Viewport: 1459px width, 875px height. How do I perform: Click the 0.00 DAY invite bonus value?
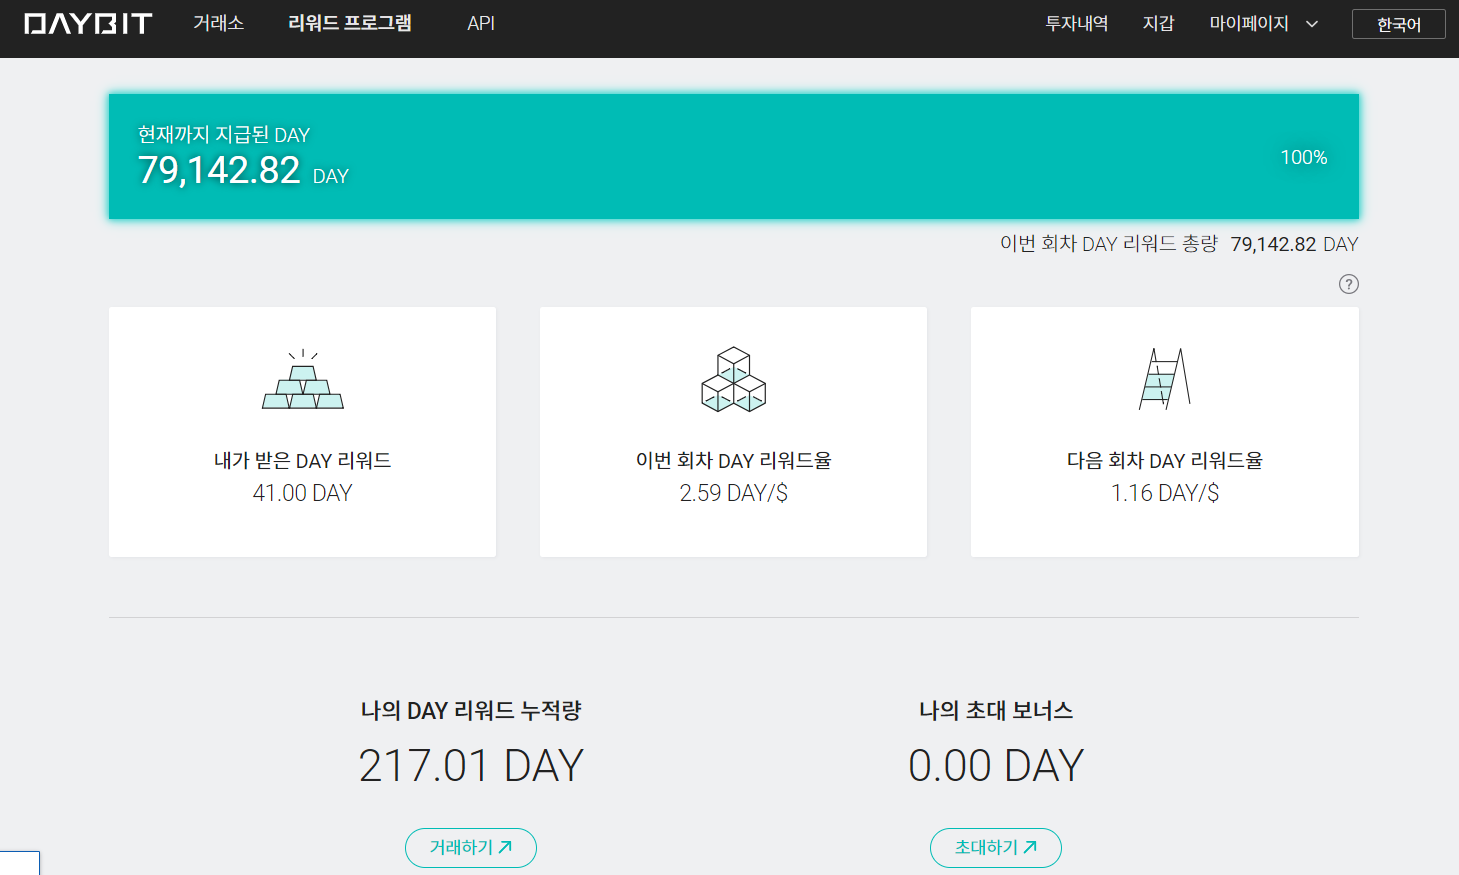pyautogui.click(x=996, y=766)
